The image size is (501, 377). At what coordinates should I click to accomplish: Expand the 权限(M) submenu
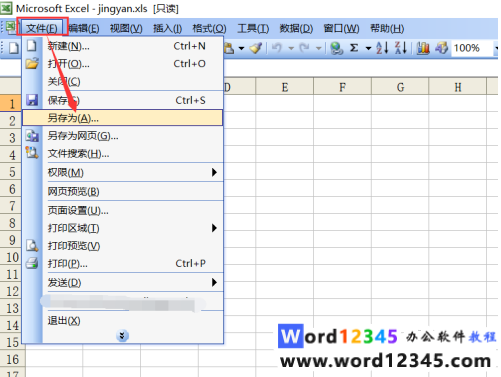coord(123,172)
